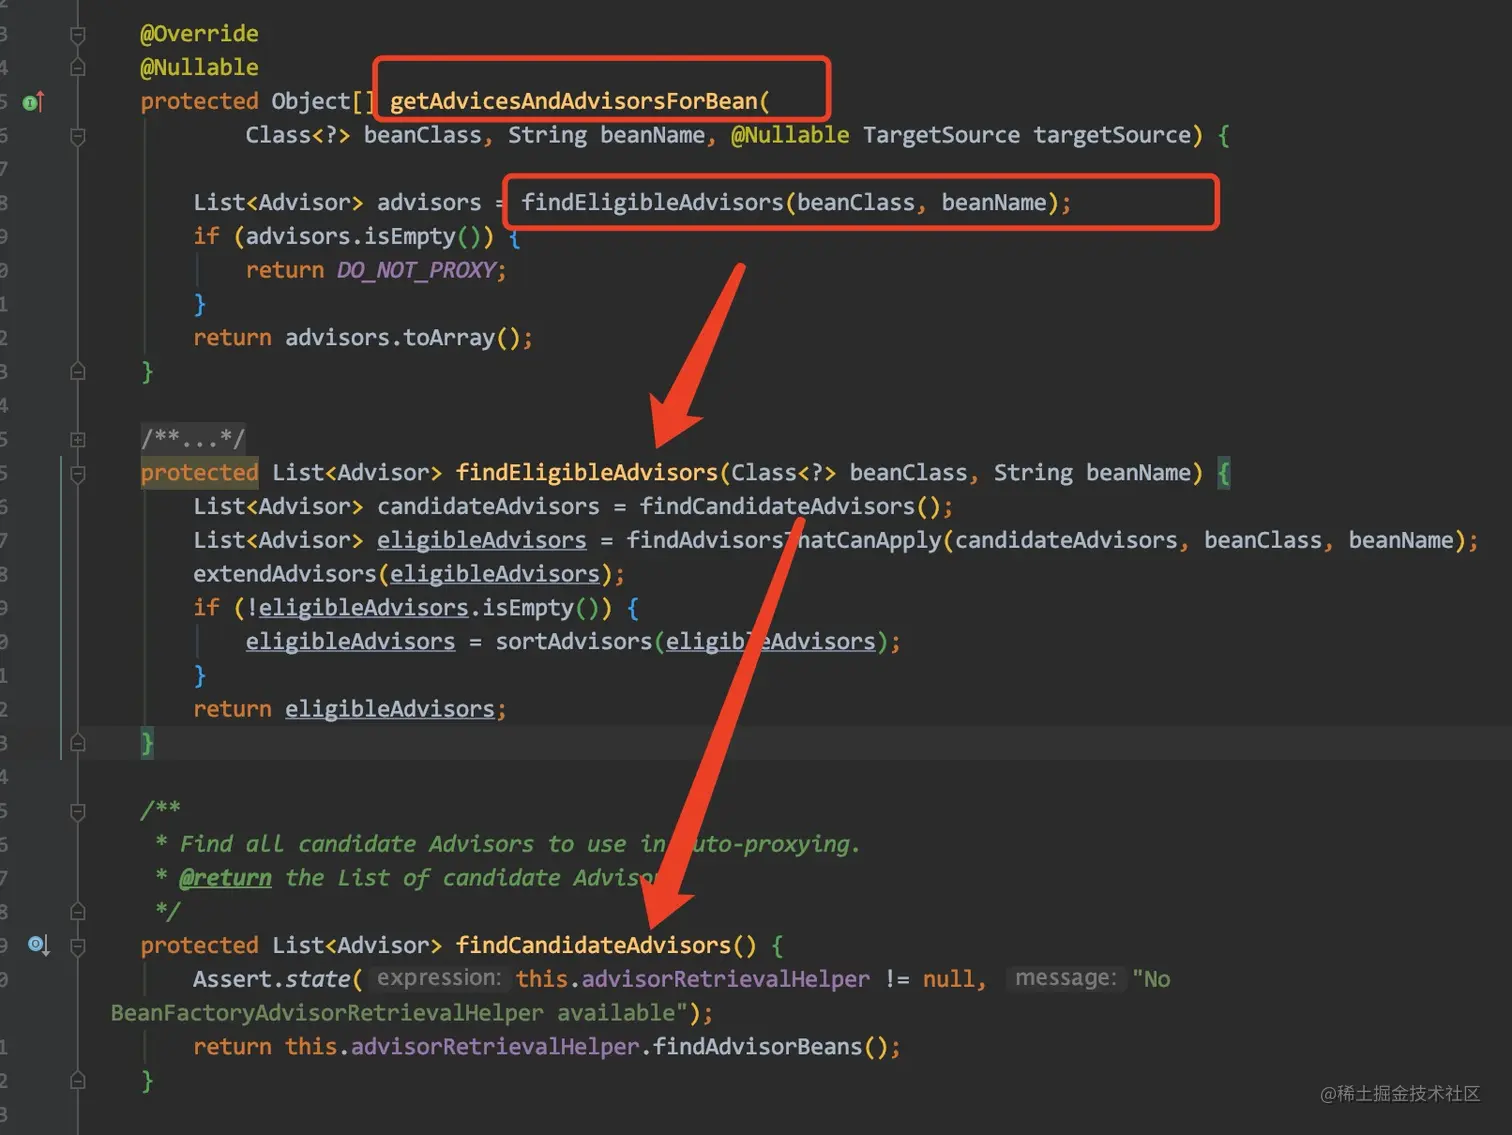The width and height of the screenshot is (1512, 1135).
Task: Click the TargetSource parameter type
Action: pos(941,135)
